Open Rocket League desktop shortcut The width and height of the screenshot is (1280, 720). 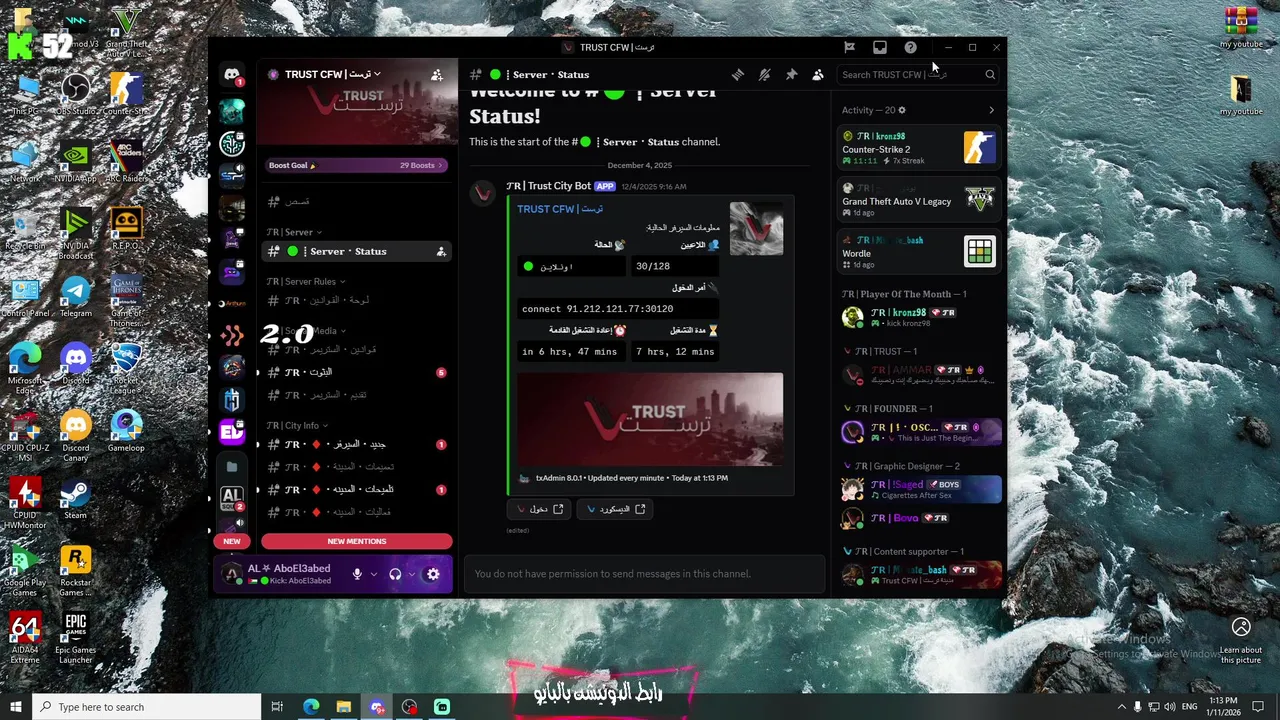pyautogui.click(x=125, y=365)
